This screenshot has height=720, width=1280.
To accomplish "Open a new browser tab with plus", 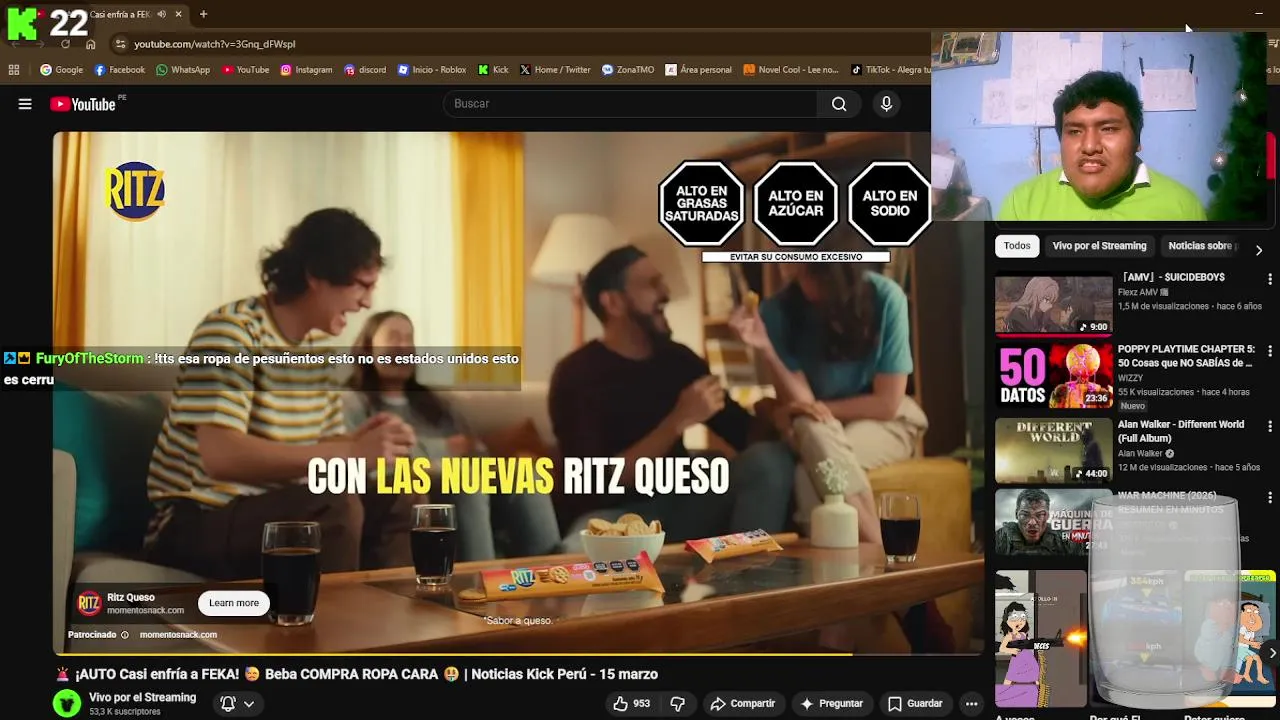I will [x=203, y=14].
